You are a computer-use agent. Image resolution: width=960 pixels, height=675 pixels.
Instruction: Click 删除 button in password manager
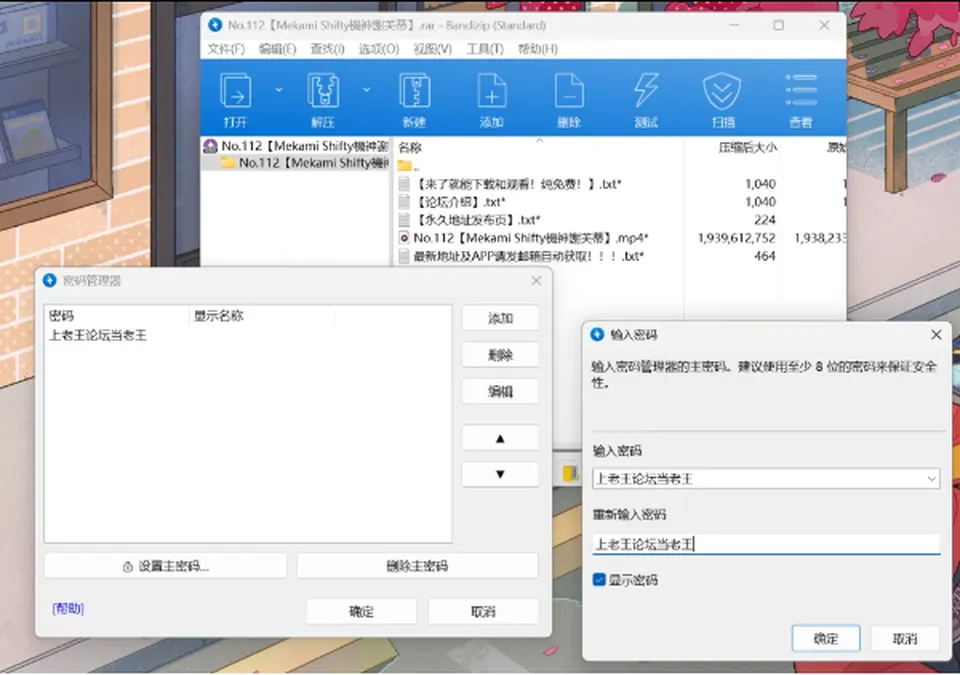click(x=500, y=355)
